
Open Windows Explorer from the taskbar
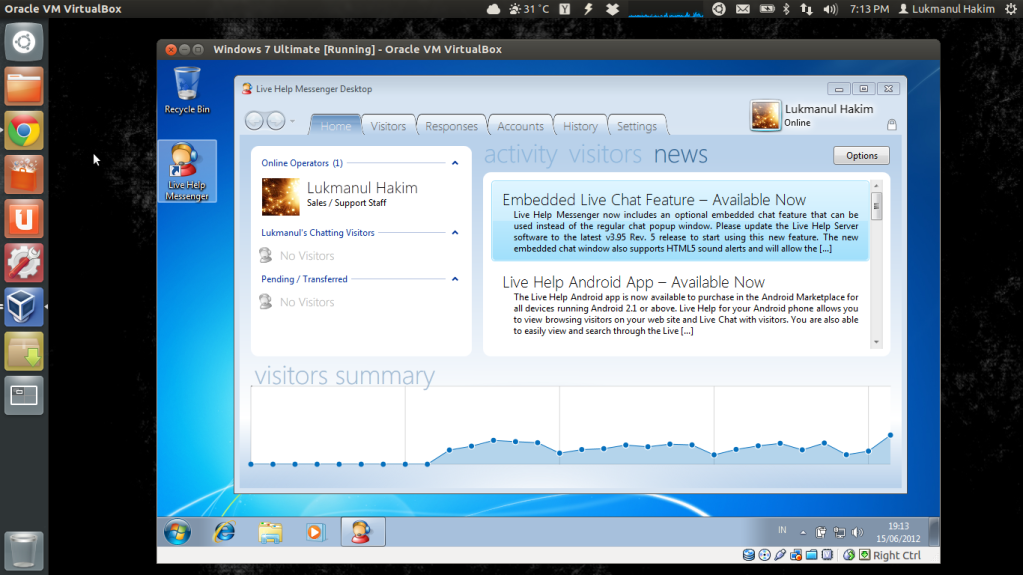(x=270, y=532)
